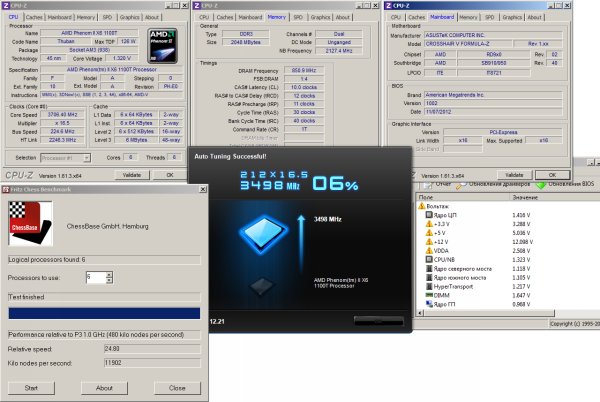The width and height of the screenshot is (600, 402).
Task: Click the DIMM voltage value 1.647 V
Action: pyautogui.click(x=521, y=295)
